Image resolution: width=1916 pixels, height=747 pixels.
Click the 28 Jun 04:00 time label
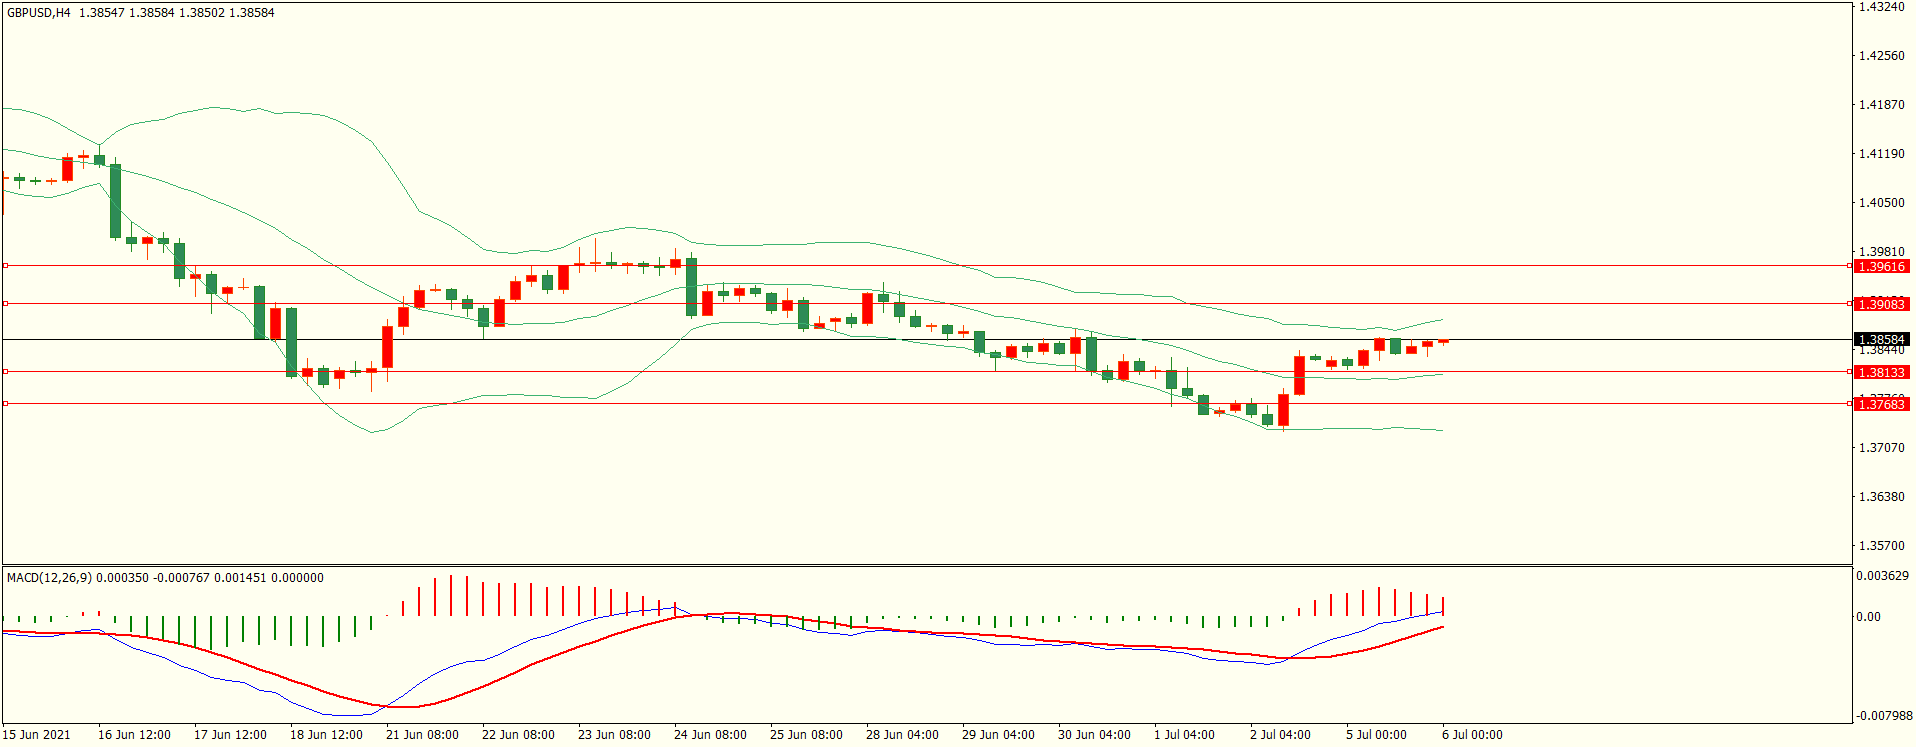point(902,735)
